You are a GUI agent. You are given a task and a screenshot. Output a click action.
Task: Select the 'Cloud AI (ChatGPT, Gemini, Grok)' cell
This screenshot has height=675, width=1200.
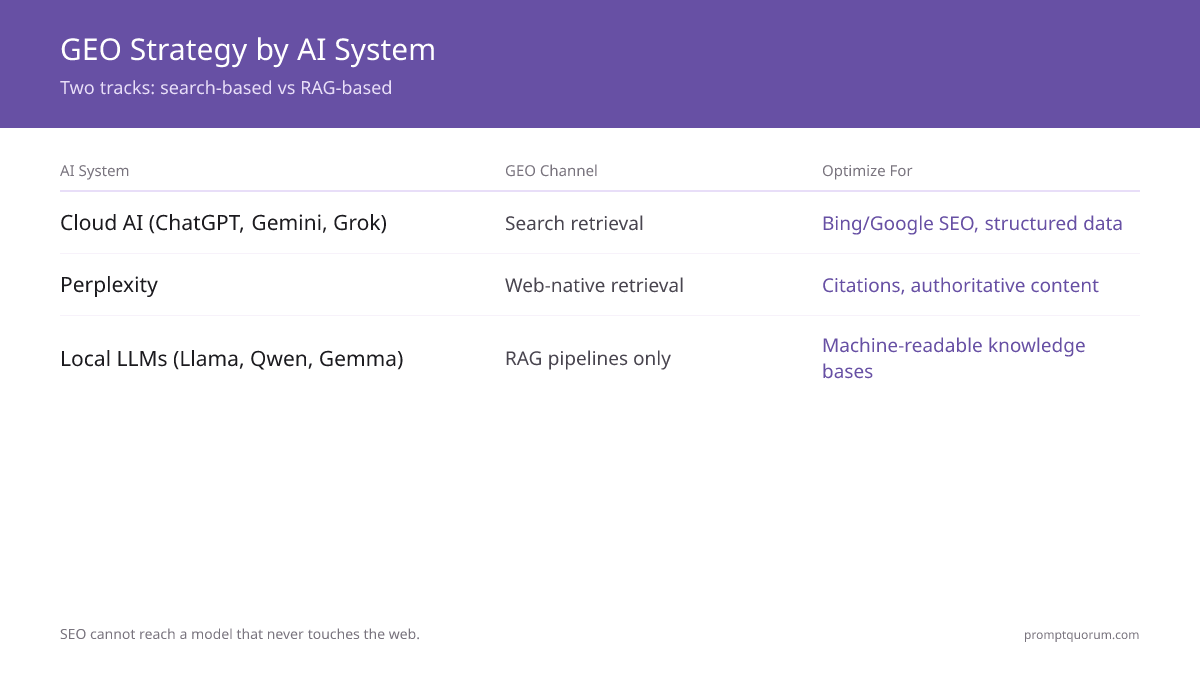(x=223, y=223)
